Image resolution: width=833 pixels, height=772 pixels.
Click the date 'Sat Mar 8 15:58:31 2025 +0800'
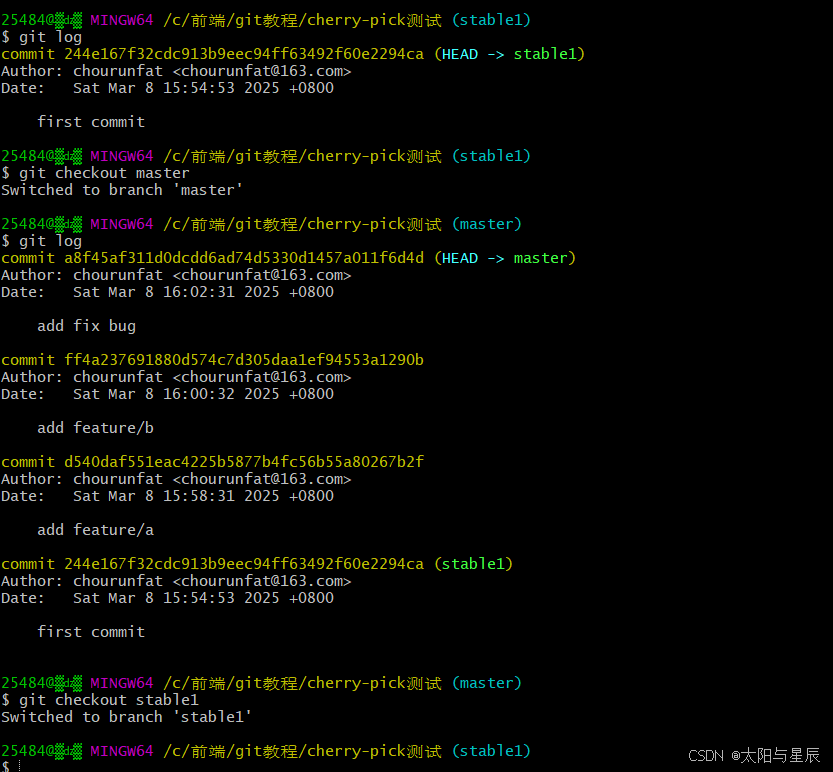pos(203,496)
